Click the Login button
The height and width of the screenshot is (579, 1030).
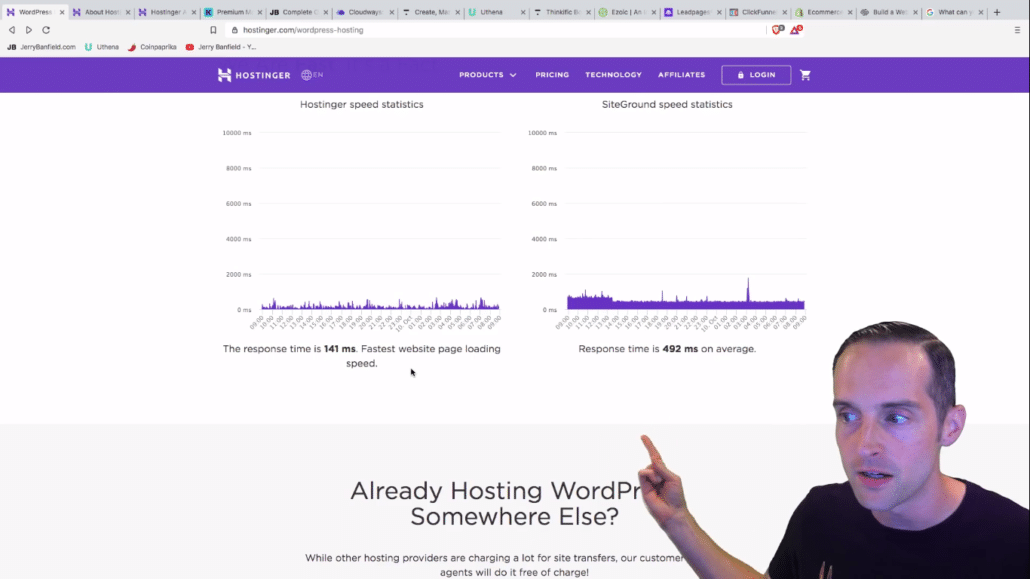(756, 75)
